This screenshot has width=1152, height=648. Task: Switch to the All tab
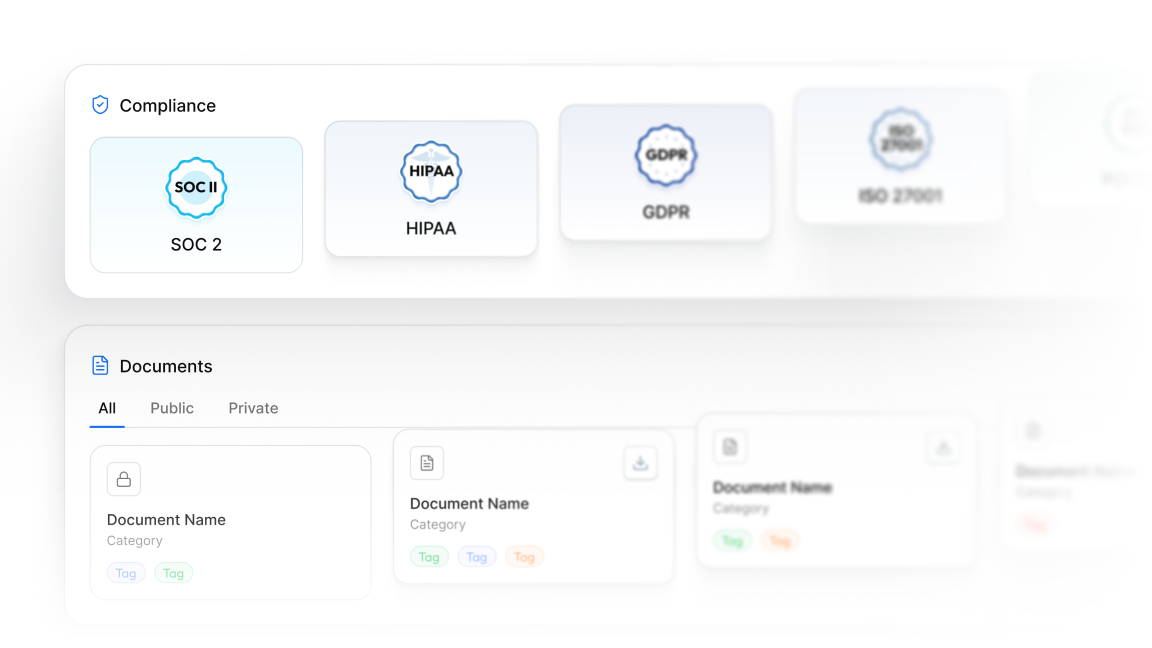tap(107, 408)
